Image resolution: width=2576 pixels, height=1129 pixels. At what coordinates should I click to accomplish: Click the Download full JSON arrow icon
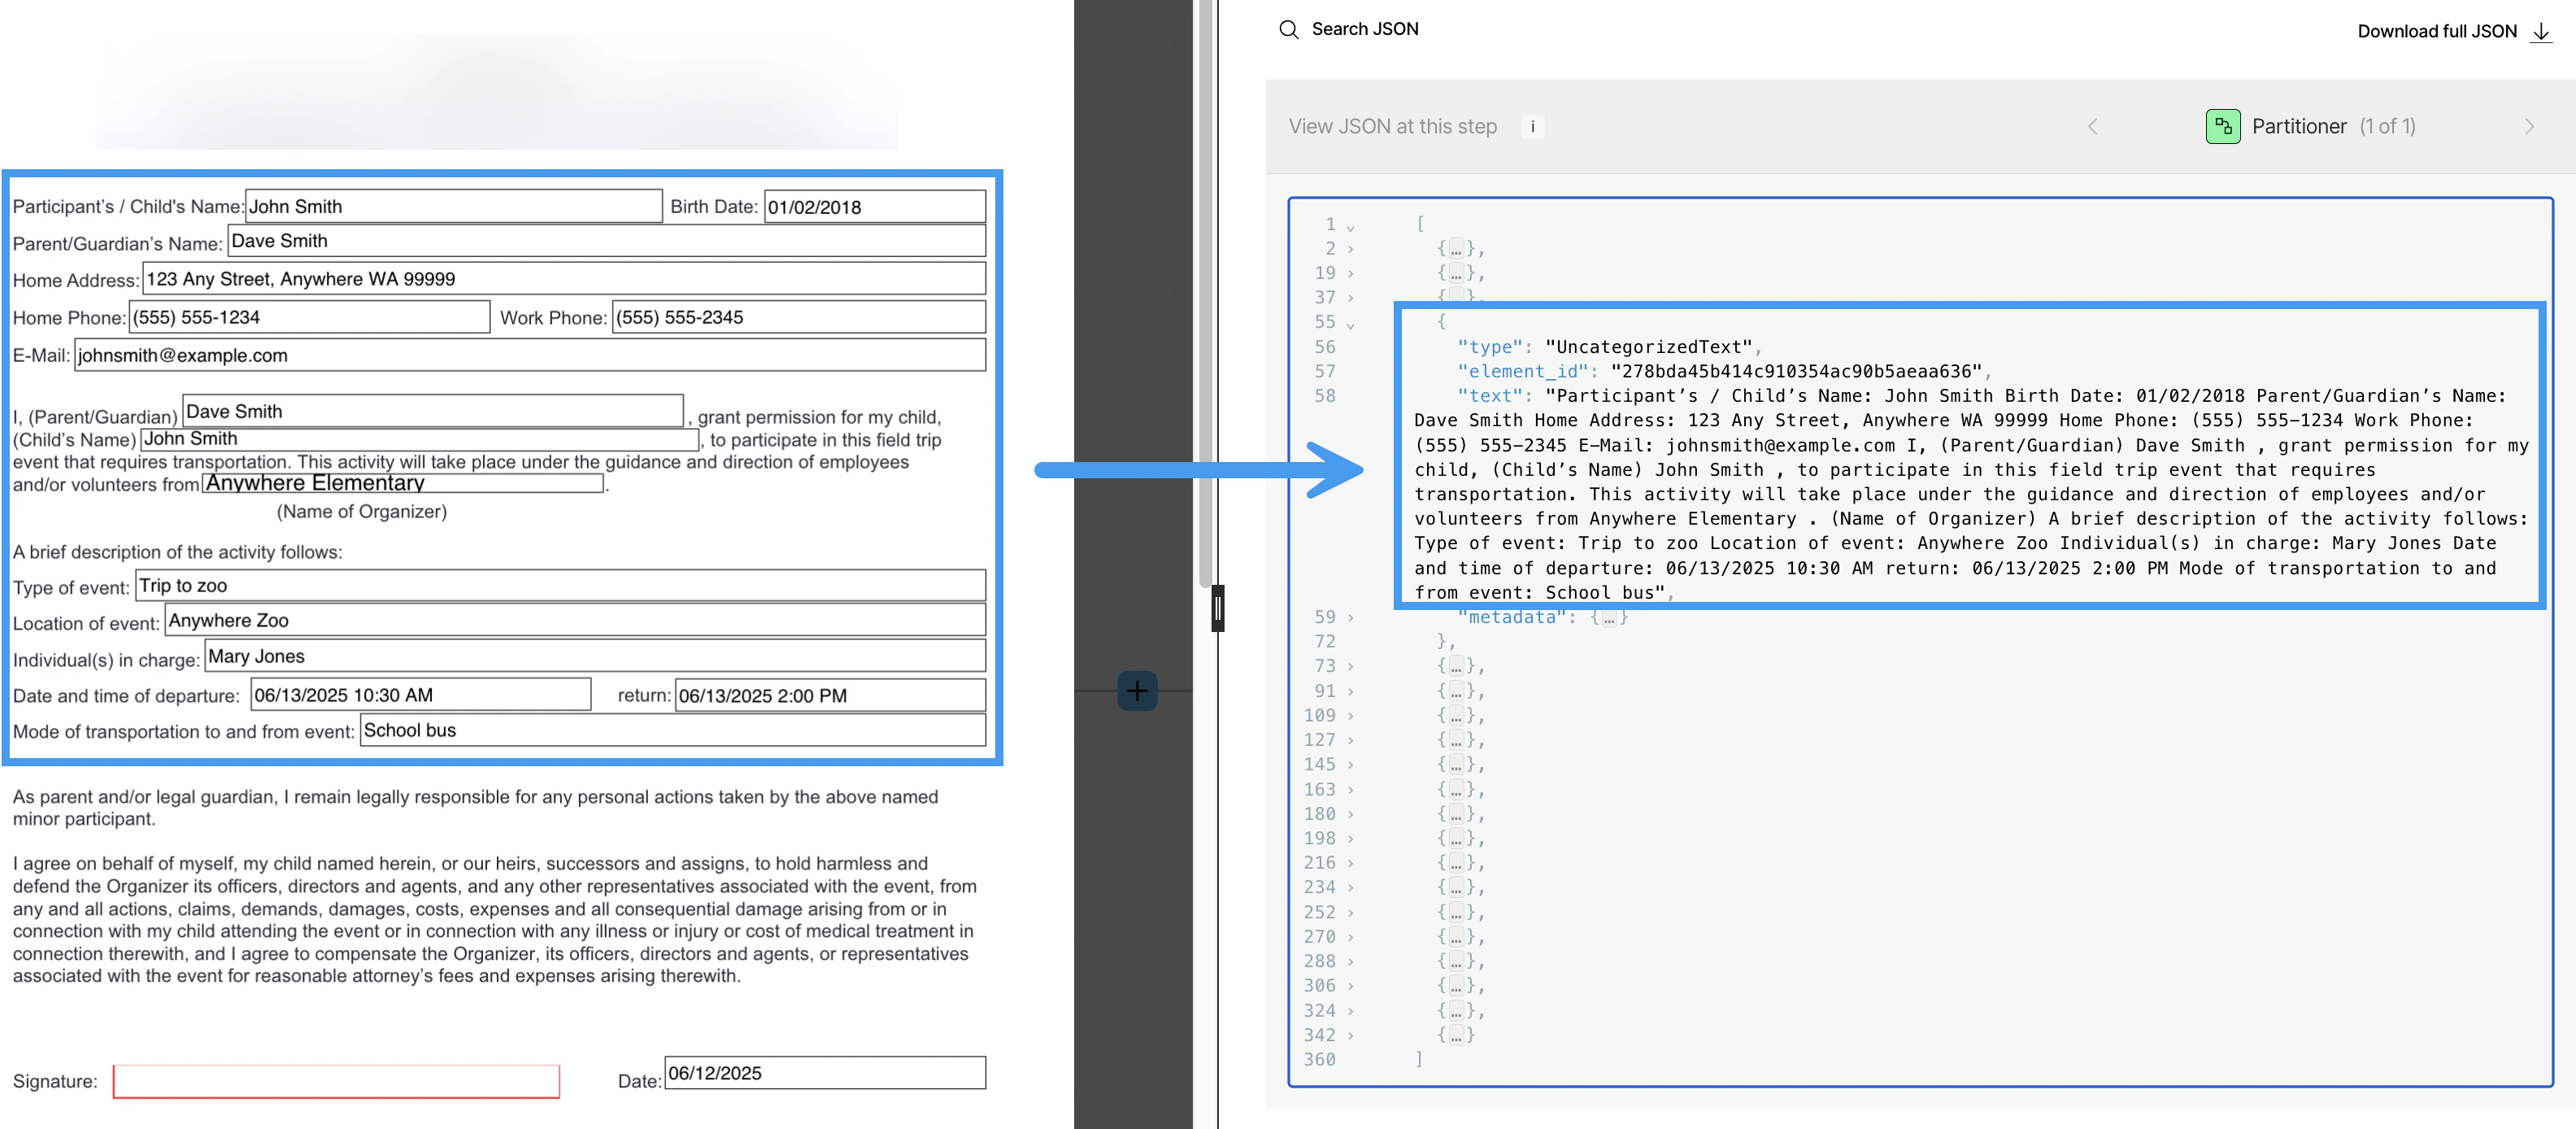[2540, 32]
